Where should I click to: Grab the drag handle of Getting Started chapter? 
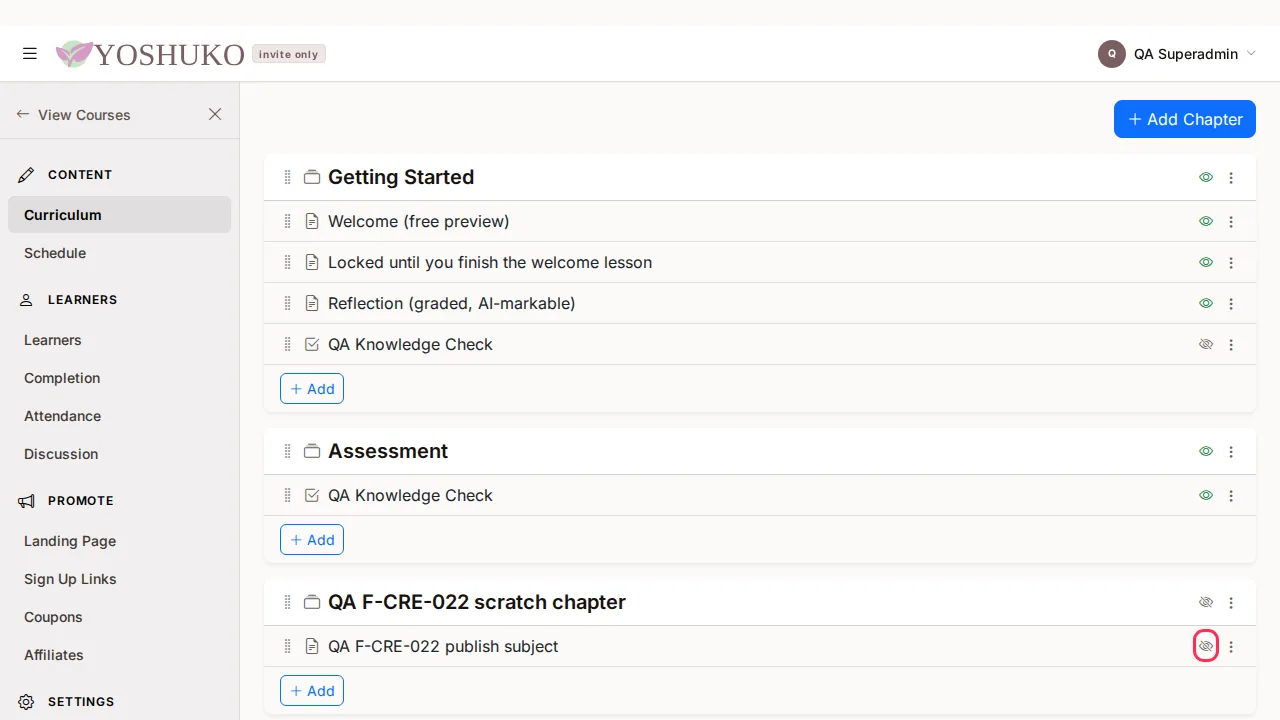[287, 177]
